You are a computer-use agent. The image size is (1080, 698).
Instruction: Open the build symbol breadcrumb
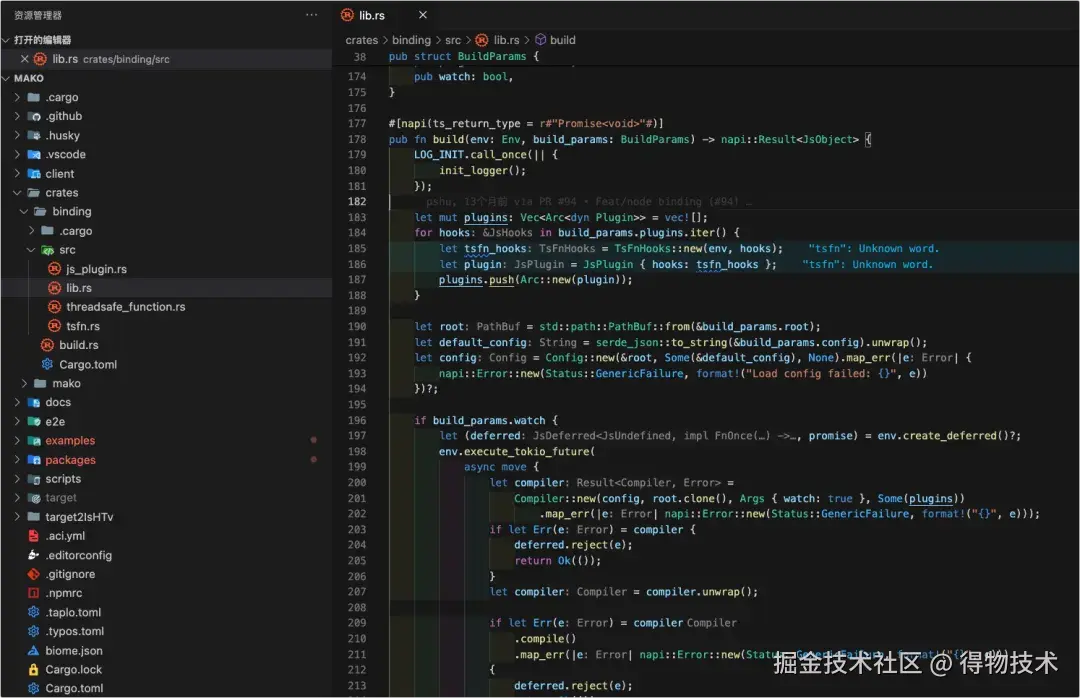pyautogui.click(x=562, y=40)
